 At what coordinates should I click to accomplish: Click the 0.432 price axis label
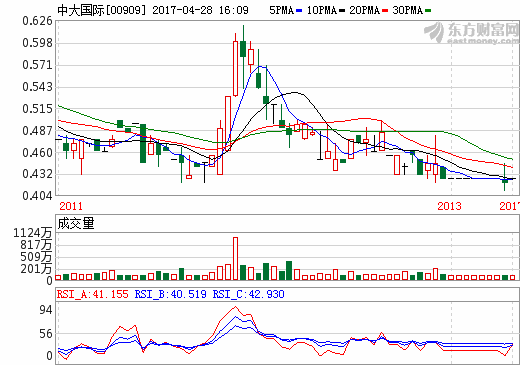[38, 174]
